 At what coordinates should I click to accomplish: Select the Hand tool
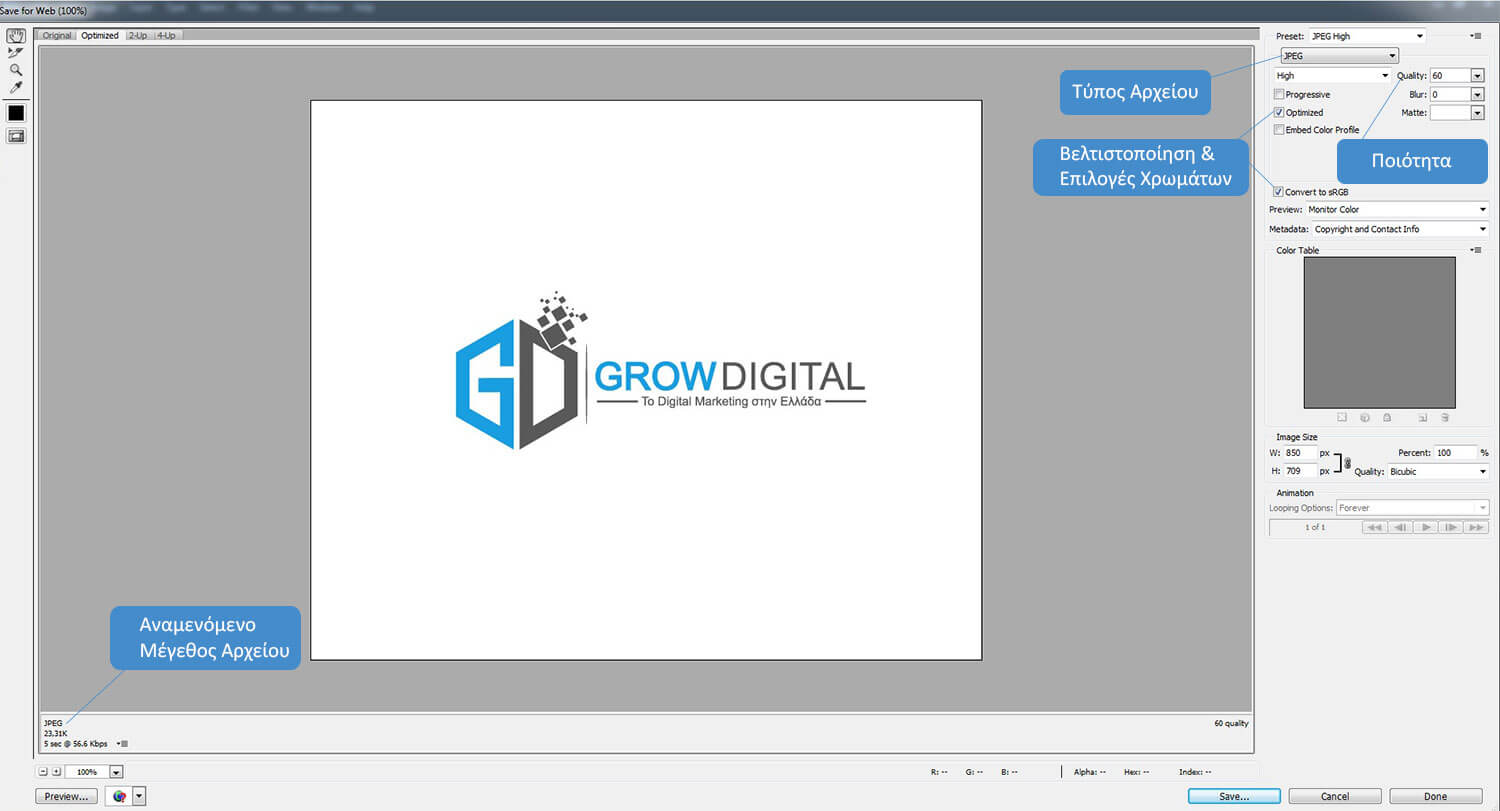tap(16, 36)
